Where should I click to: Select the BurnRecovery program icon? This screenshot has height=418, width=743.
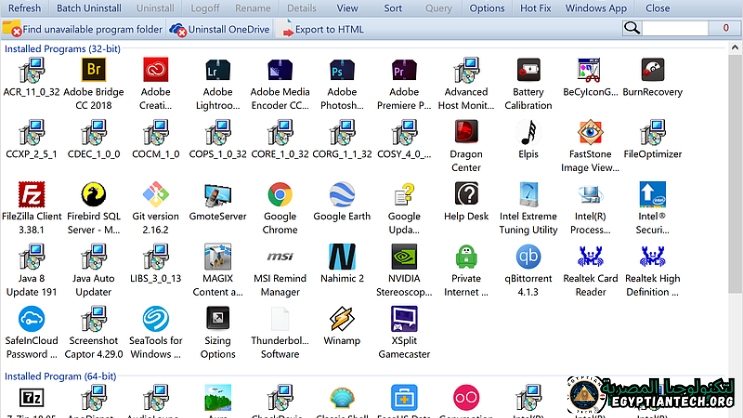652,70
